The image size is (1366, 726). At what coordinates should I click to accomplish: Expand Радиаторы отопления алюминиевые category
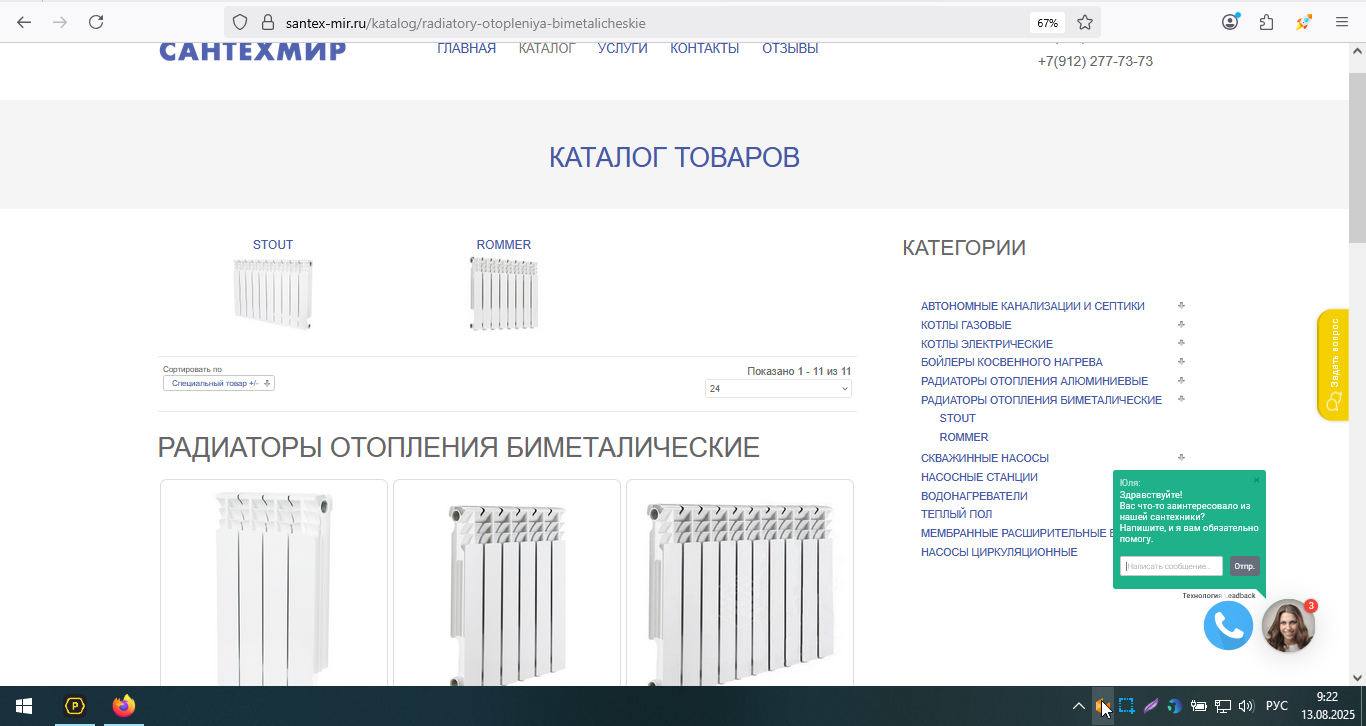[1181, 381]
